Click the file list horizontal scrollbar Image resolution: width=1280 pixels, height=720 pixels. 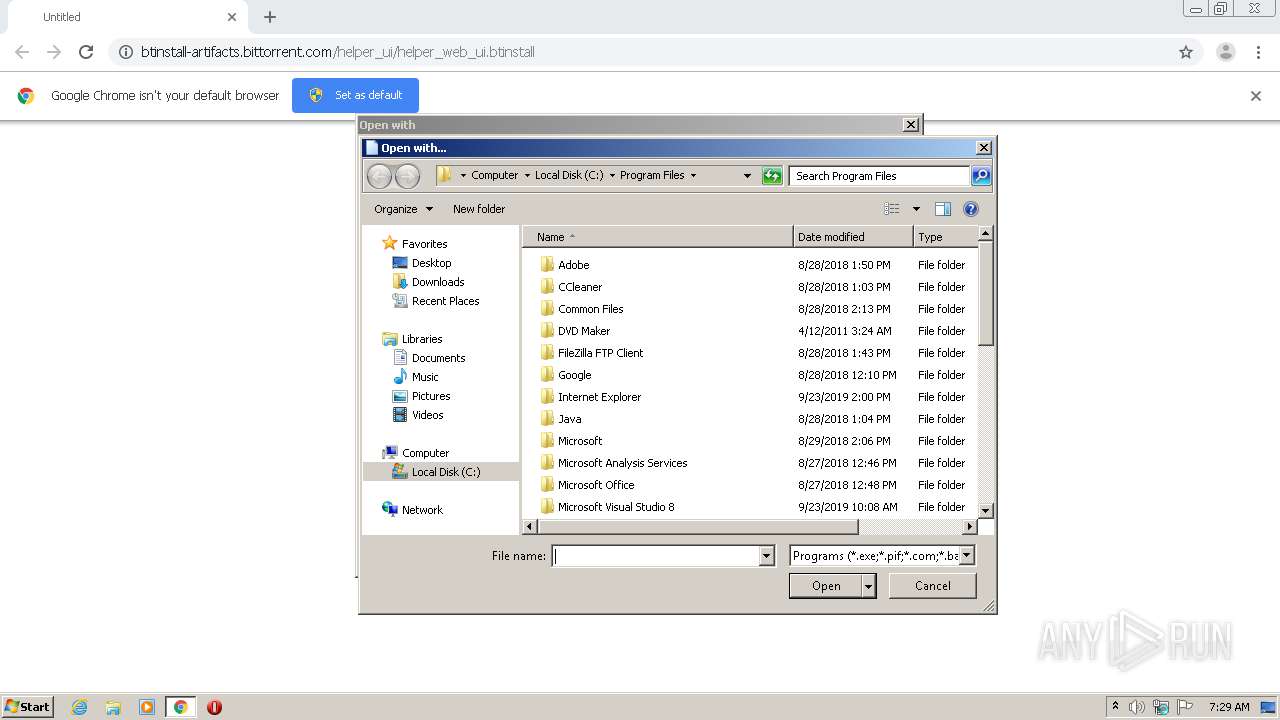coord(698,526)
